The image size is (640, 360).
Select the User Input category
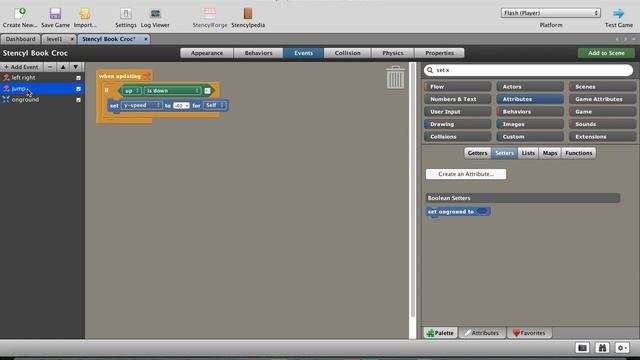(x=457, y=111)
